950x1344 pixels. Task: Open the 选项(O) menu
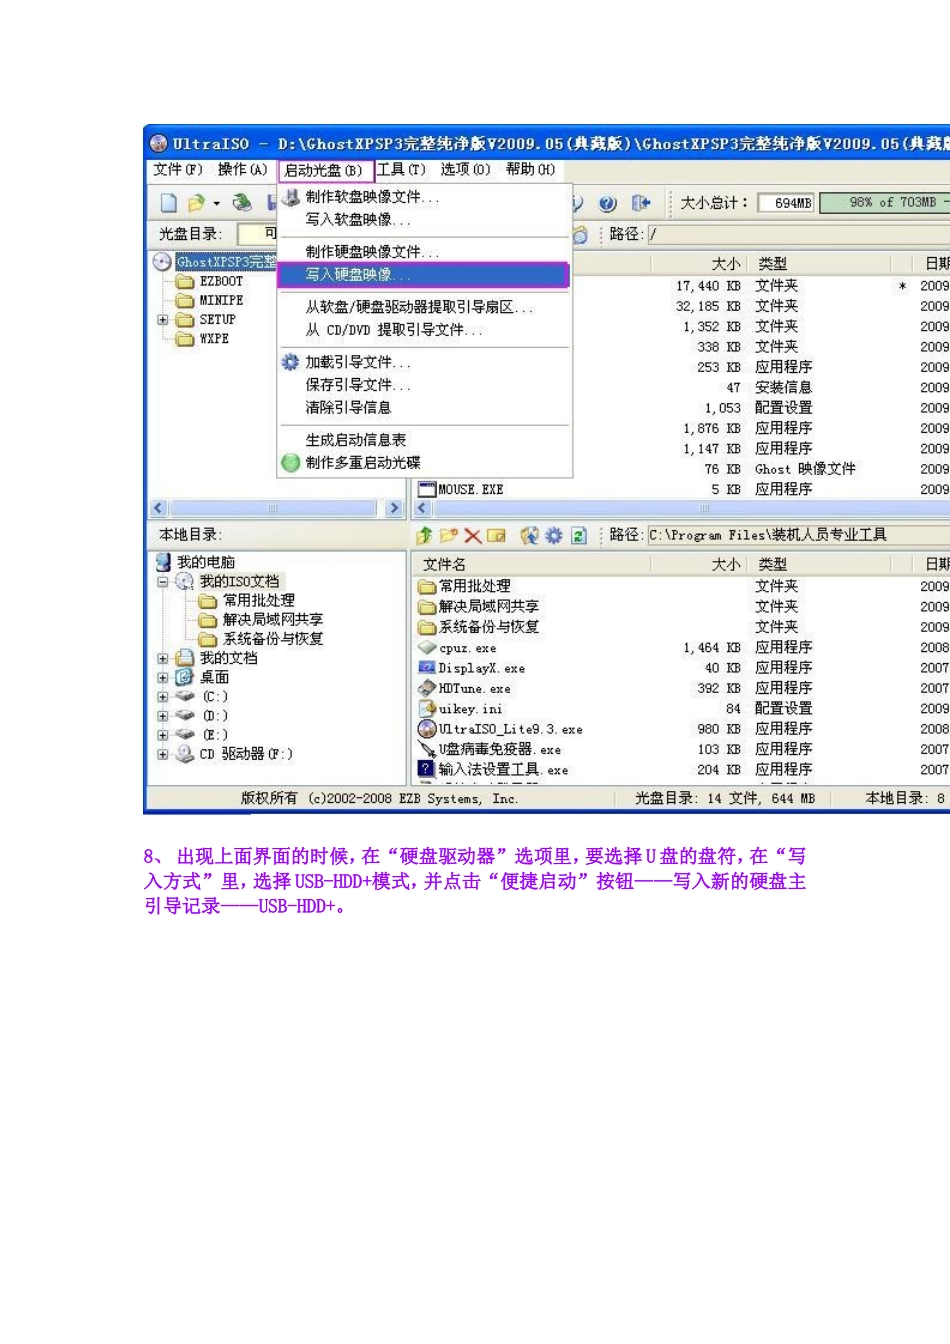click(465, 170)
